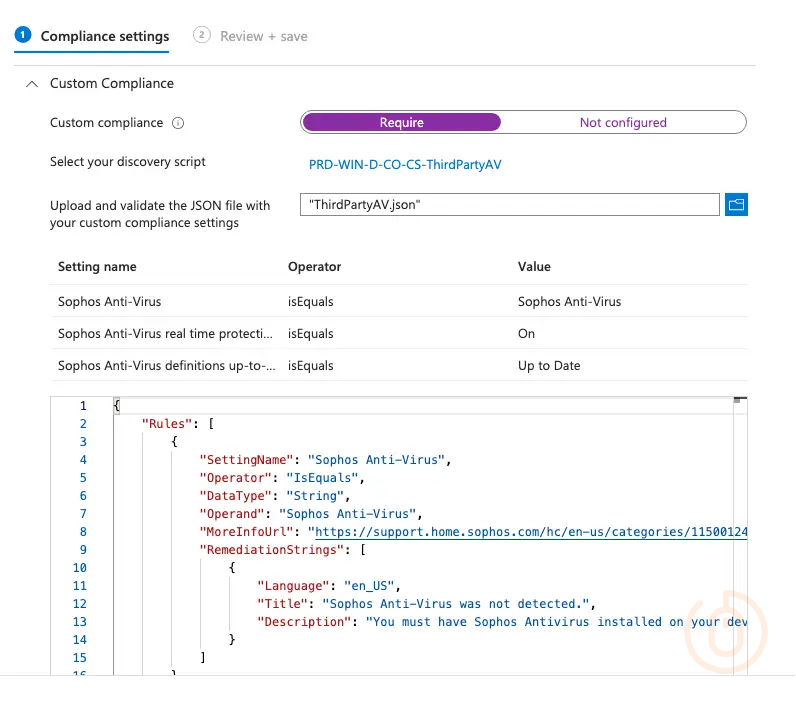
Task: Open the Compliance settings tab
Action: [x=104, y=36]
